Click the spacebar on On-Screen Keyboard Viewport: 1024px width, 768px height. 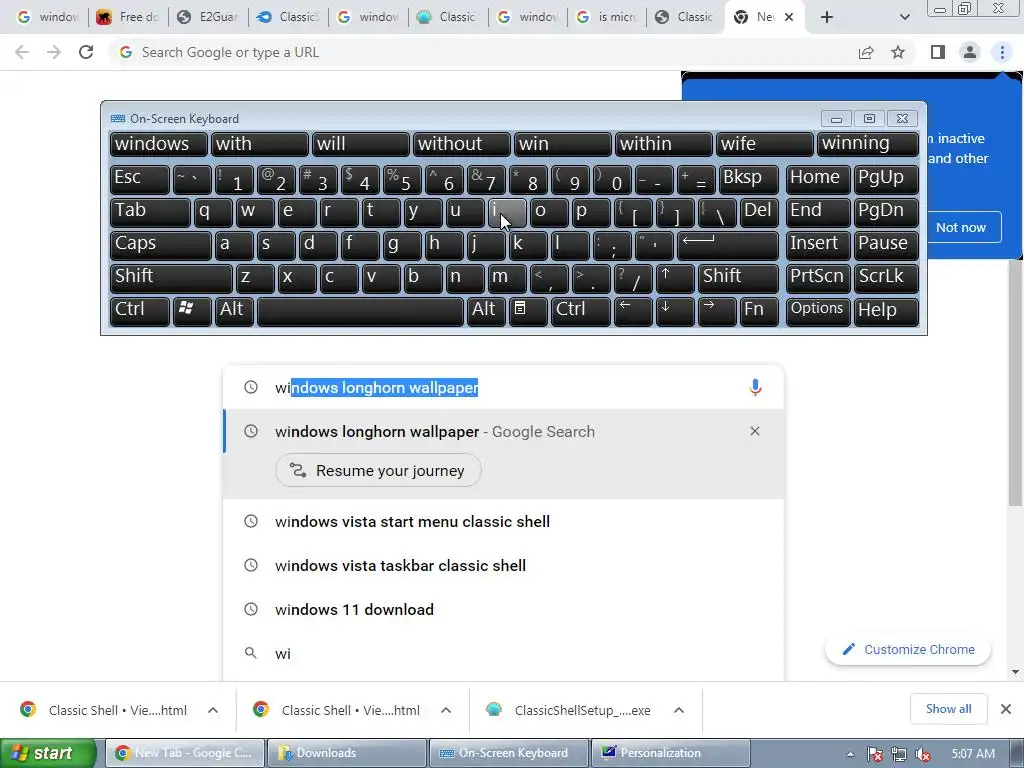[360, 310]
